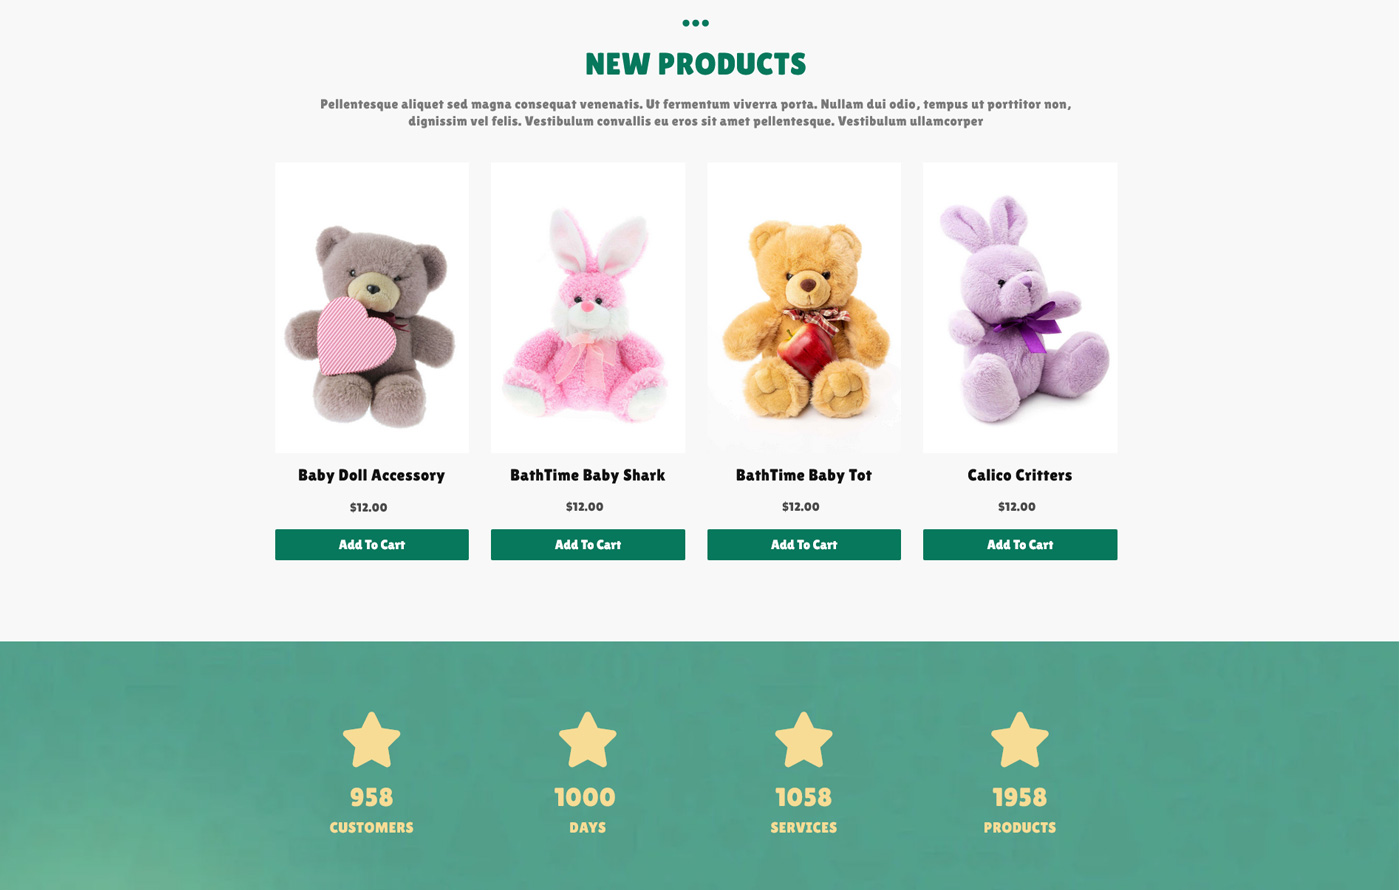Open the BathTime Baby Tot product title
Screen dimensions: 1400x890
(x=804, y=476)
